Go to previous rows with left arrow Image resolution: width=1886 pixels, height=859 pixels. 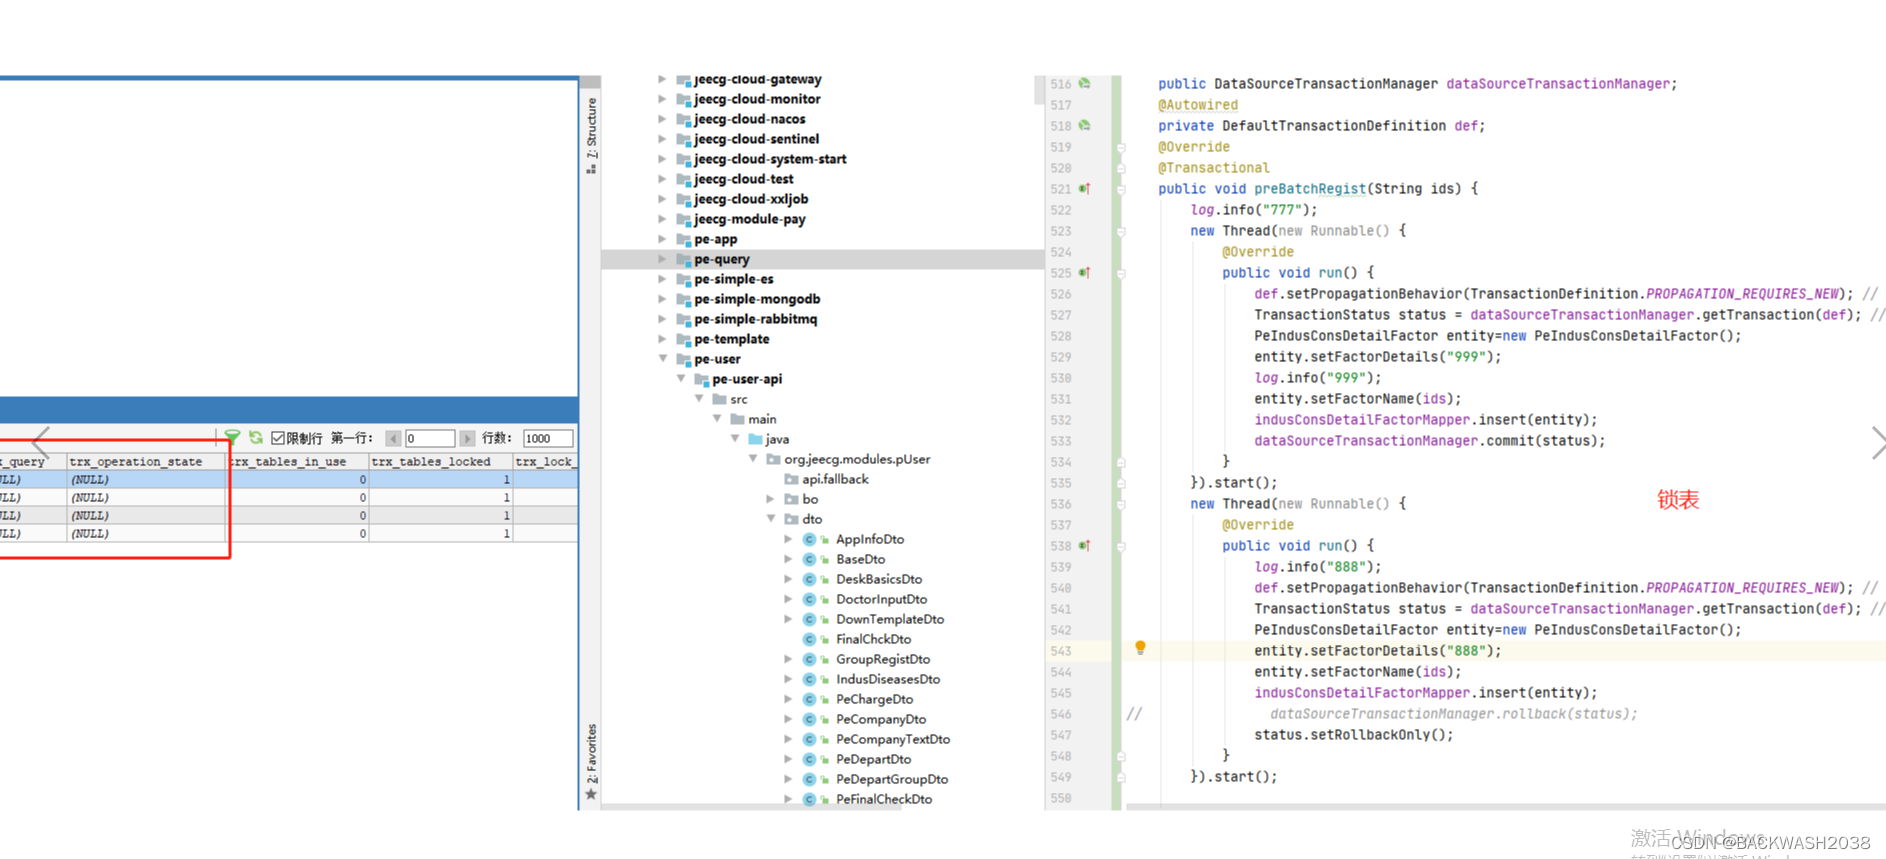click(x=394, y=438)
